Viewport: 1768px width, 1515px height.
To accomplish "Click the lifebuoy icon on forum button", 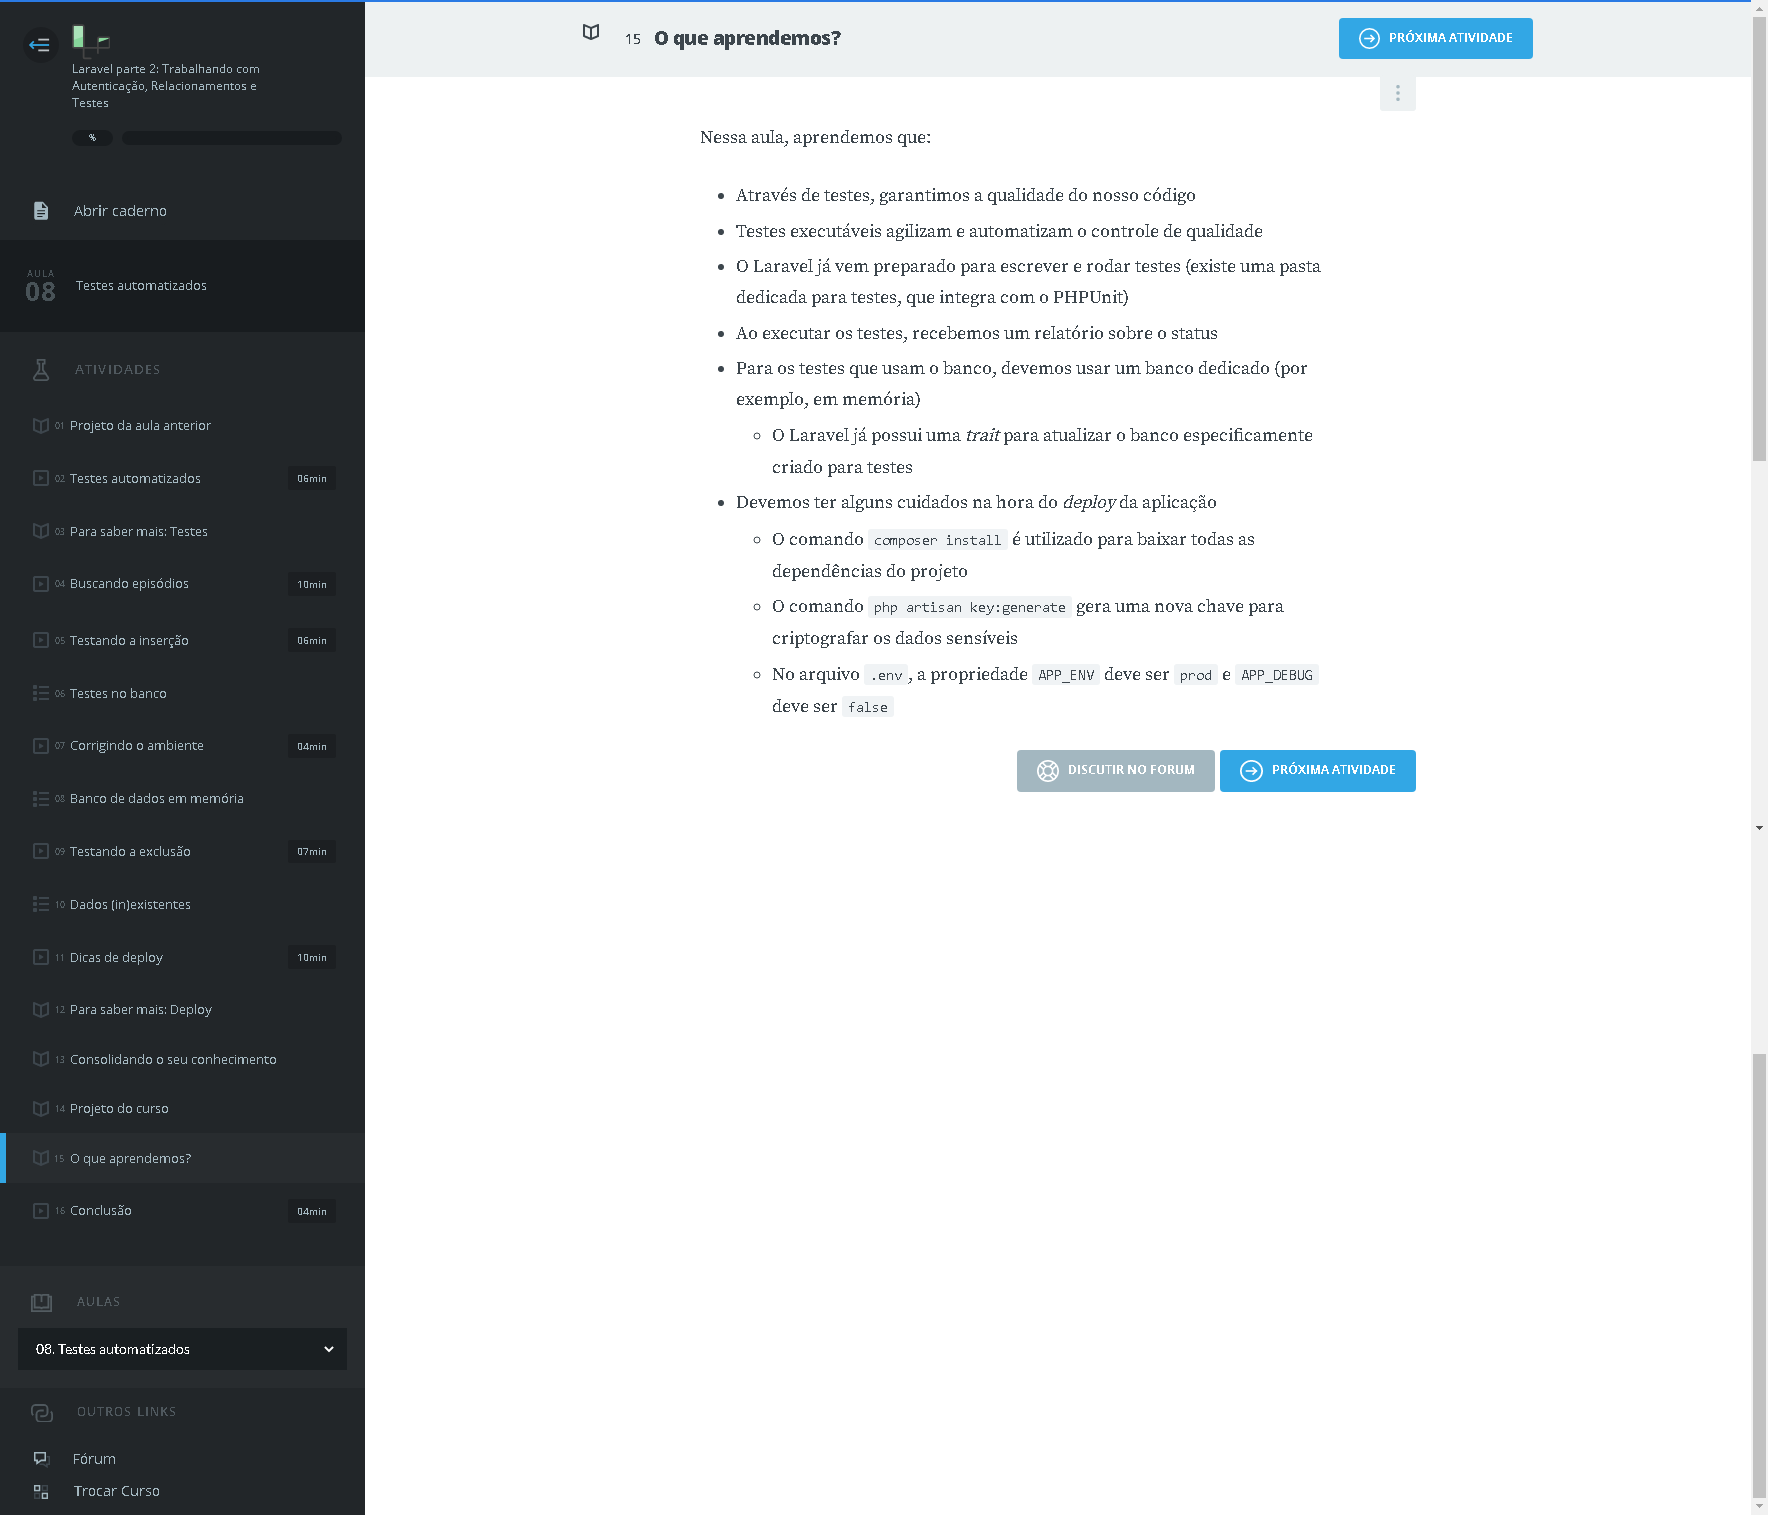I will [1047, 771].
